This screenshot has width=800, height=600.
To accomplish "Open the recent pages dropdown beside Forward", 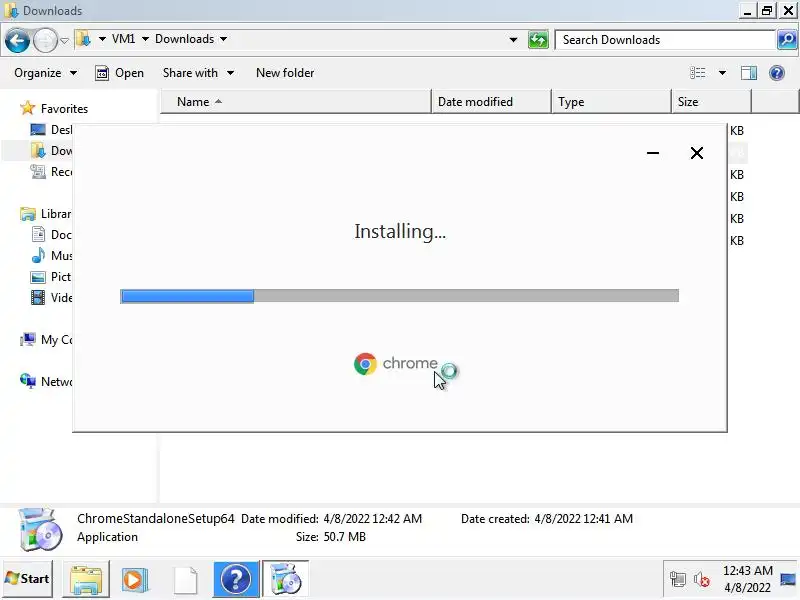I will click(x=64, y=40).
